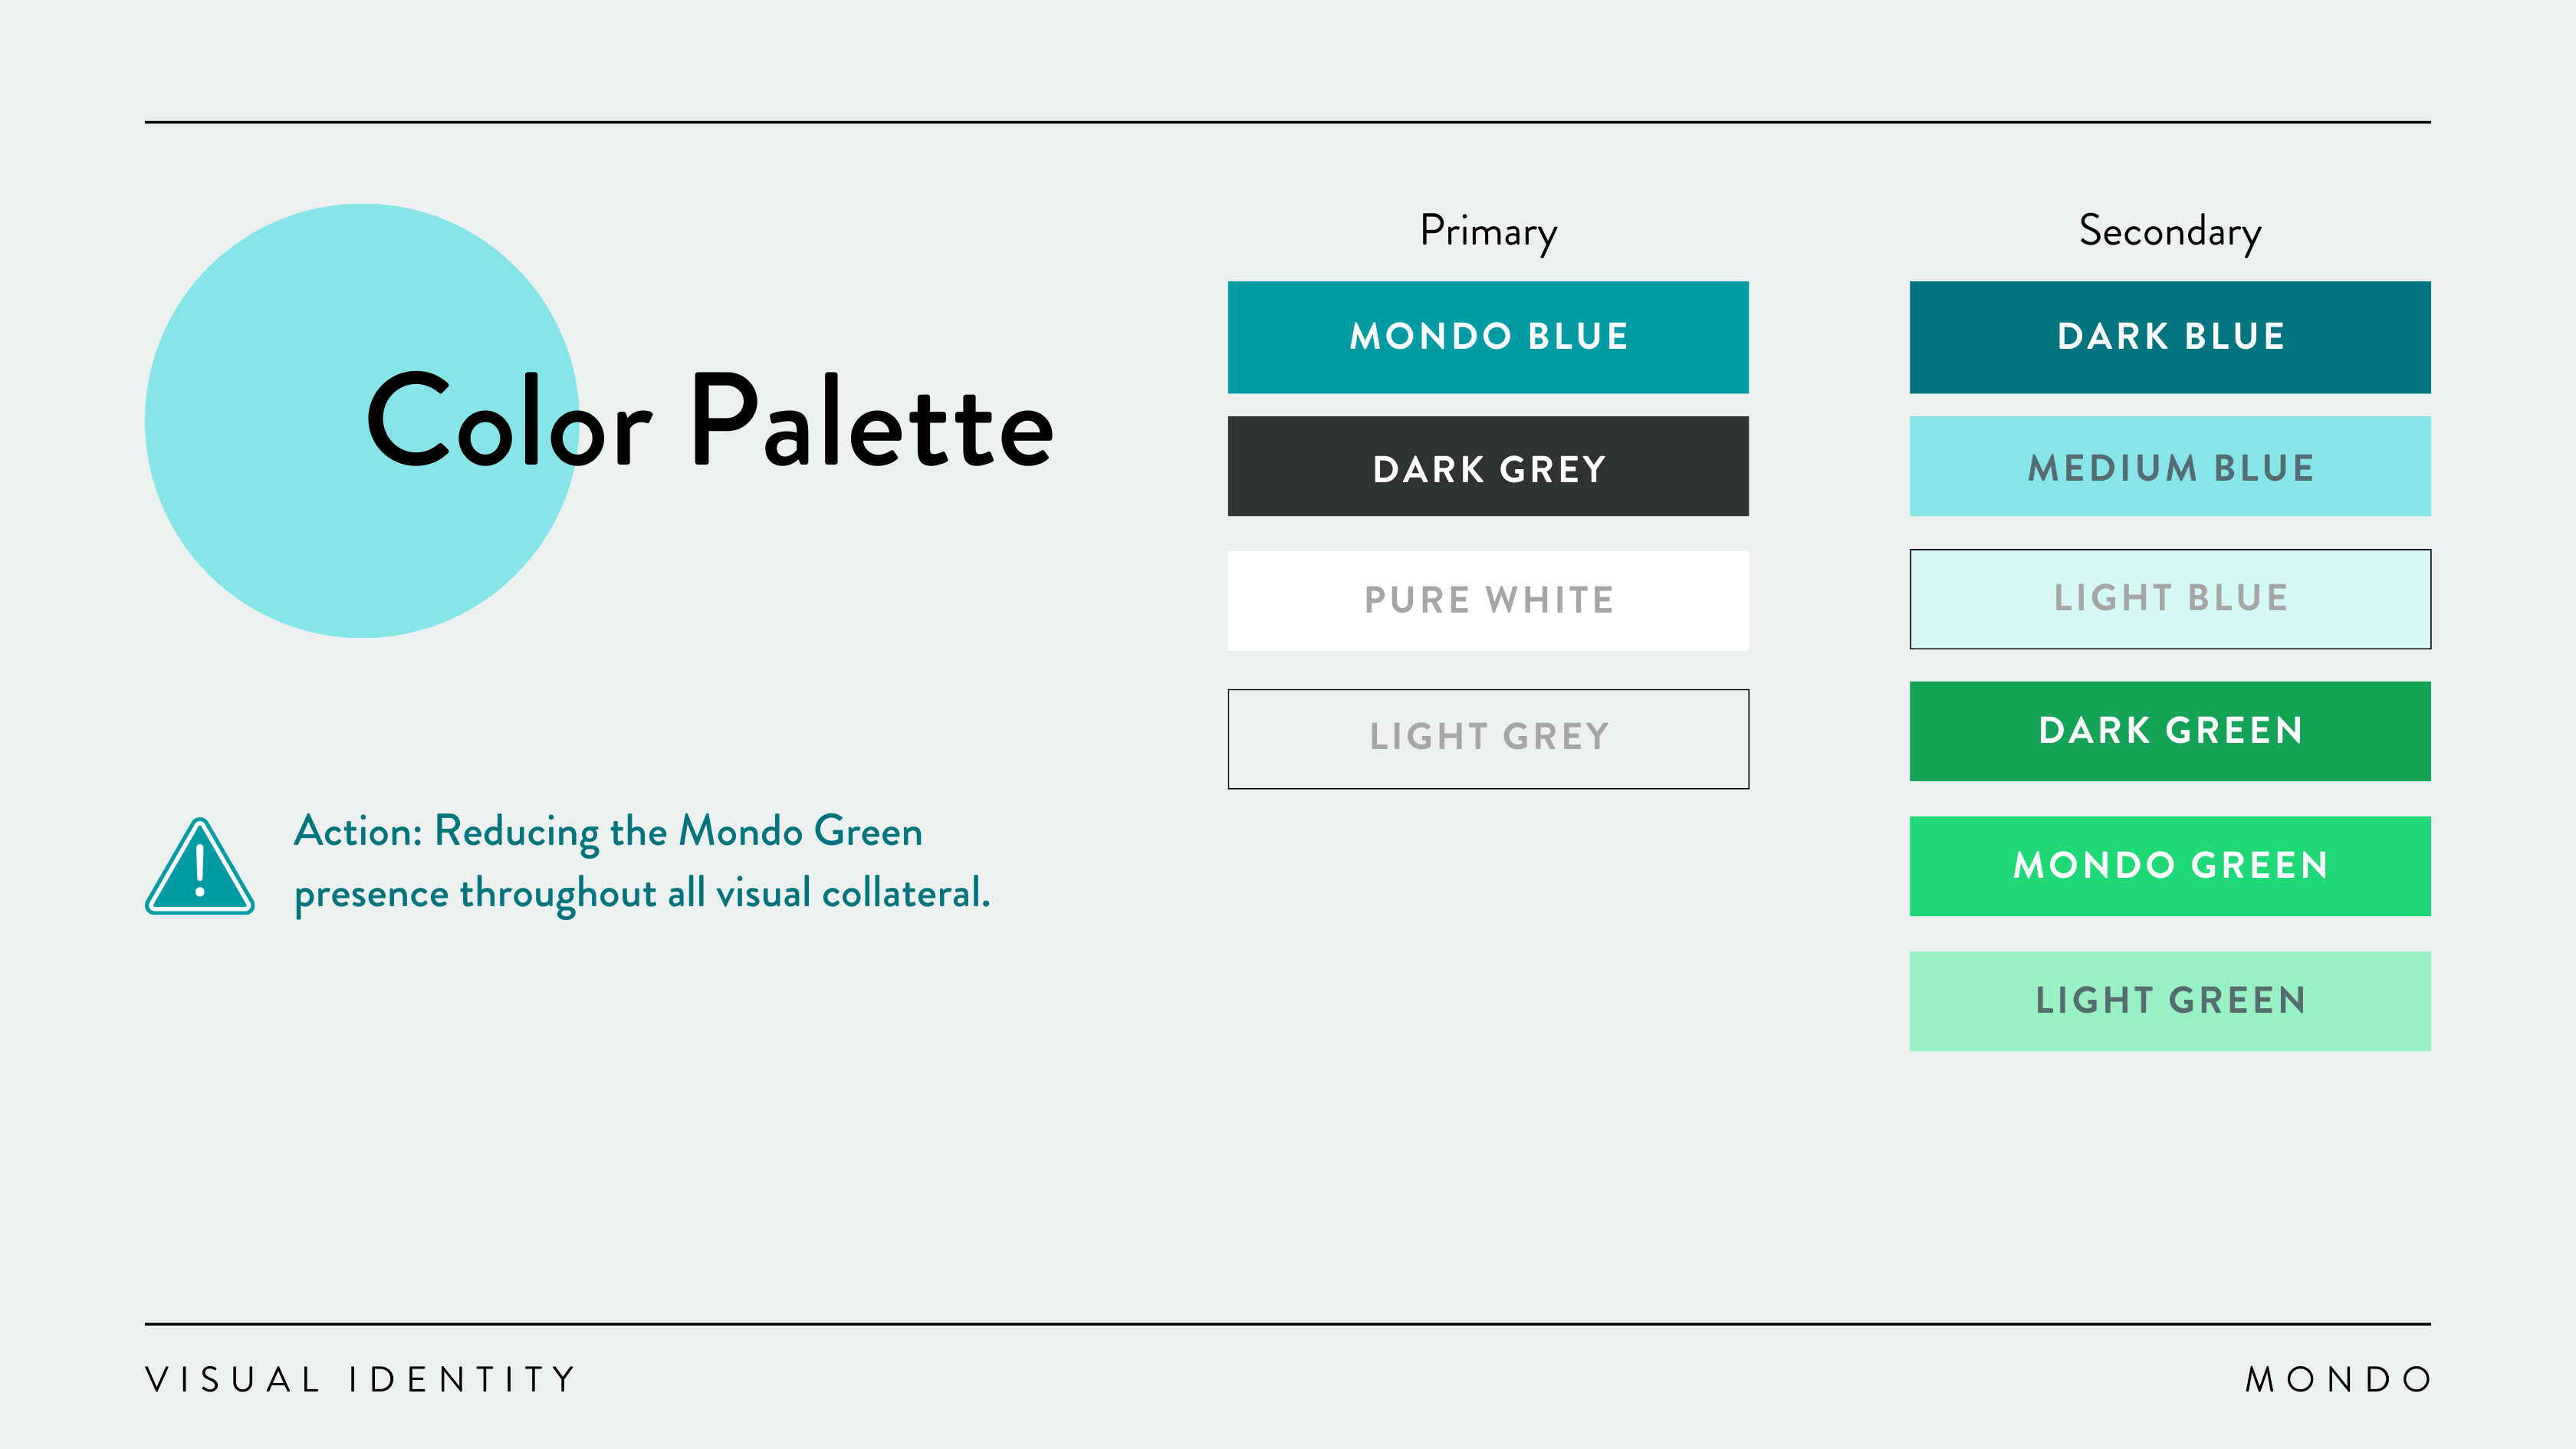This screenshot has height=1449, width=2576.
Task: Choose the Dark Green swatch
Action: [2170, 731]
